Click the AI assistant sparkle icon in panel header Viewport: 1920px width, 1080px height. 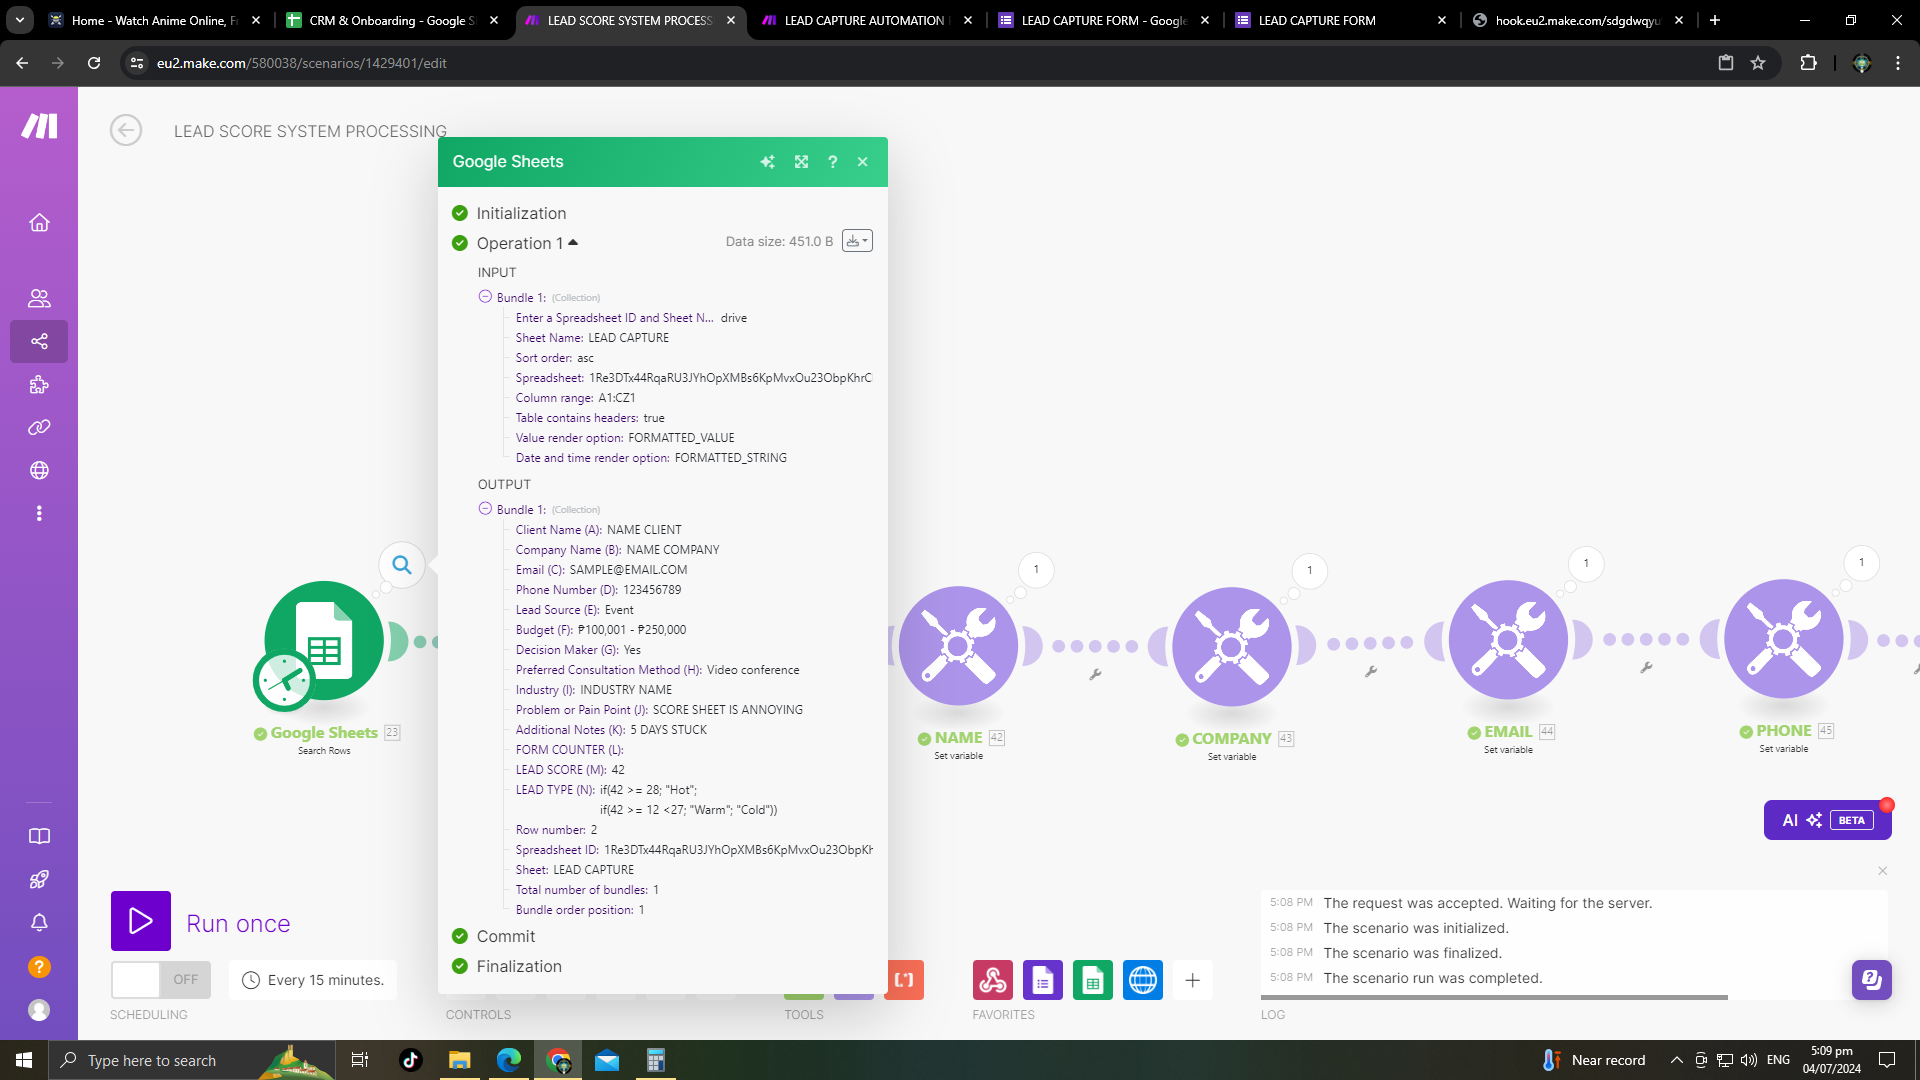(x=767, y=162)
